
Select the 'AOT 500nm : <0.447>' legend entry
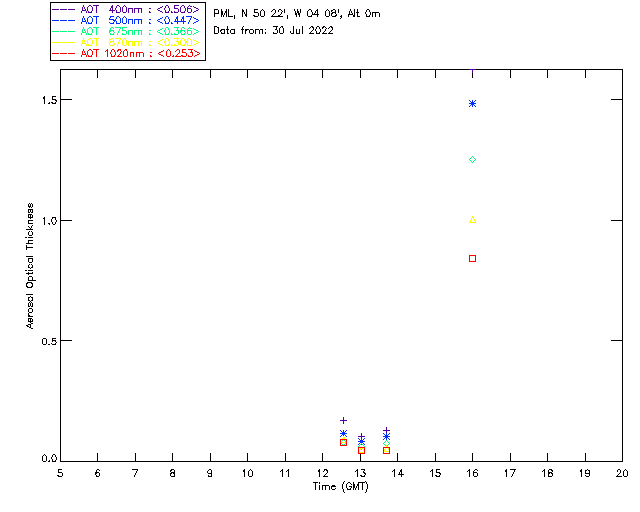127,20
